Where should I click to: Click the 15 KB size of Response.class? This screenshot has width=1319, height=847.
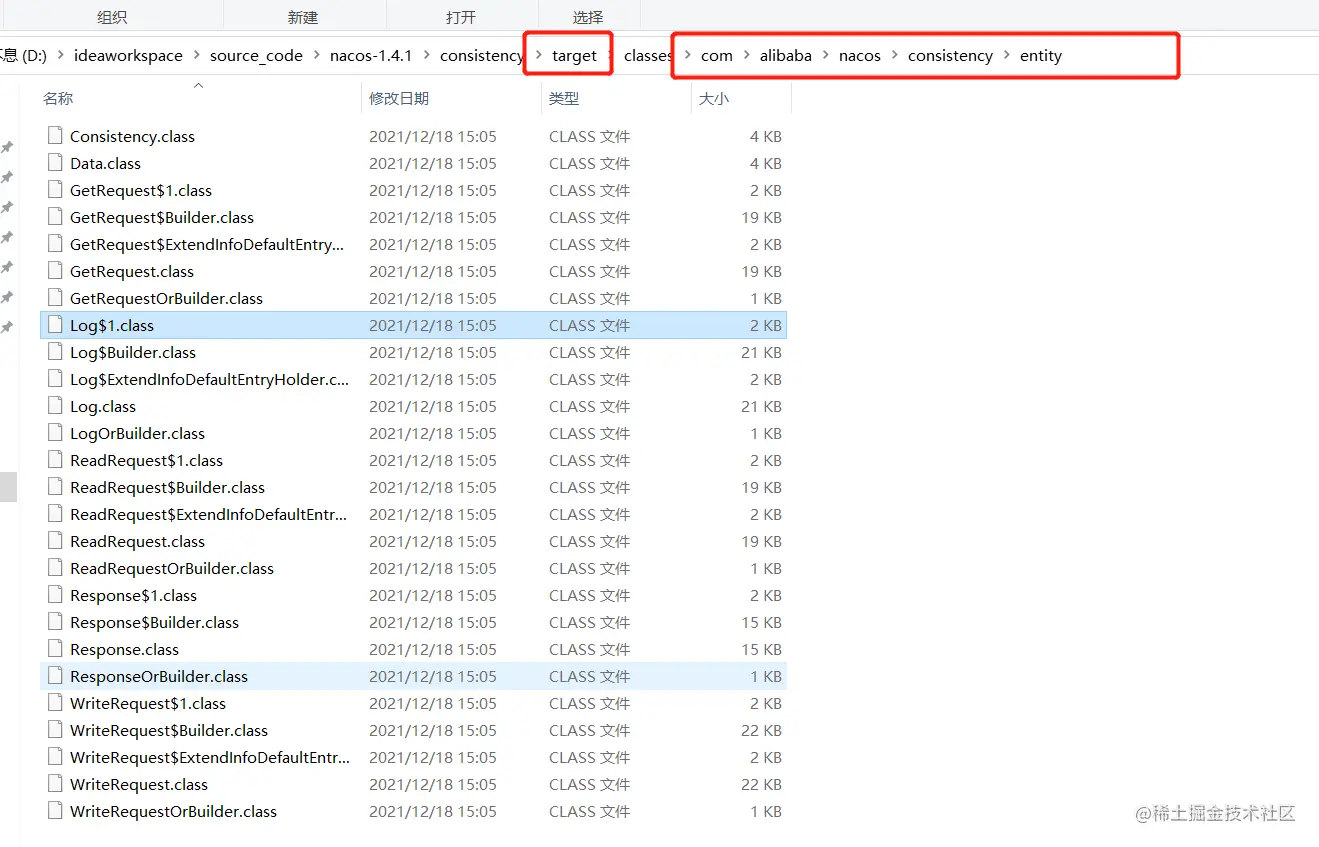(762, 649)
